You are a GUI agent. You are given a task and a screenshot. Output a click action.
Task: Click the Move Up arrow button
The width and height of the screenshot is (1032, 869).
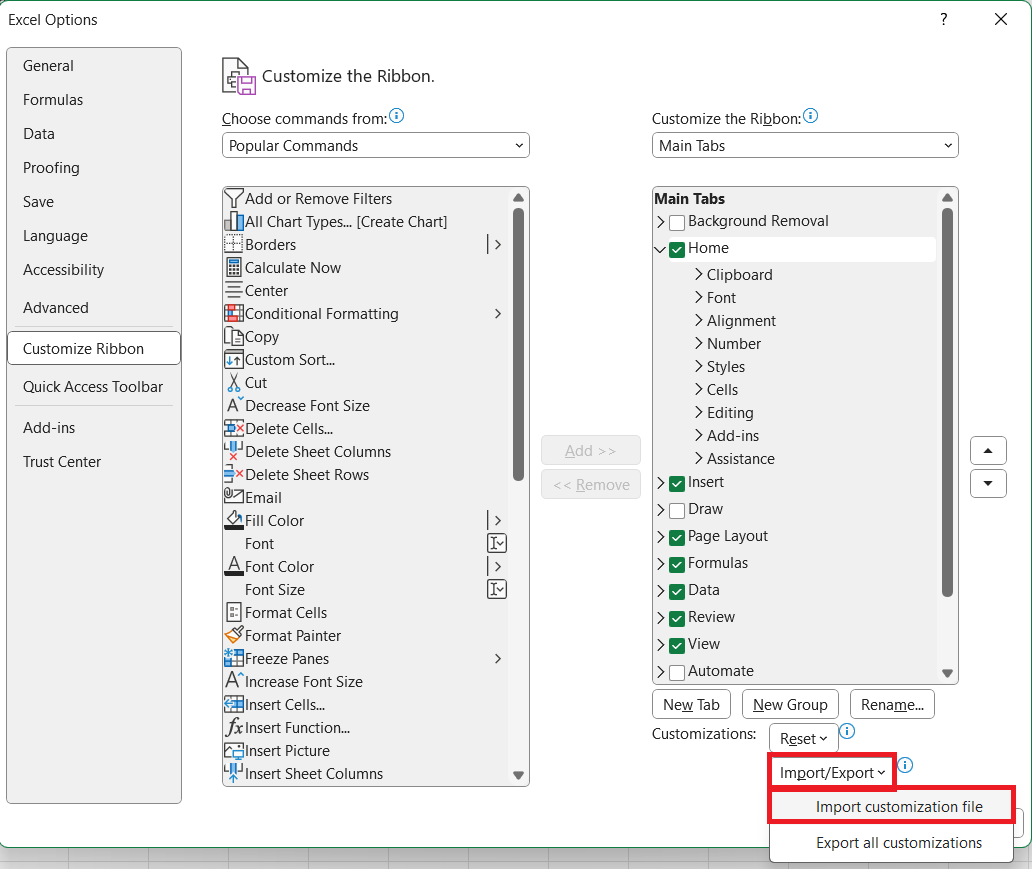click(x=988, y=451)
